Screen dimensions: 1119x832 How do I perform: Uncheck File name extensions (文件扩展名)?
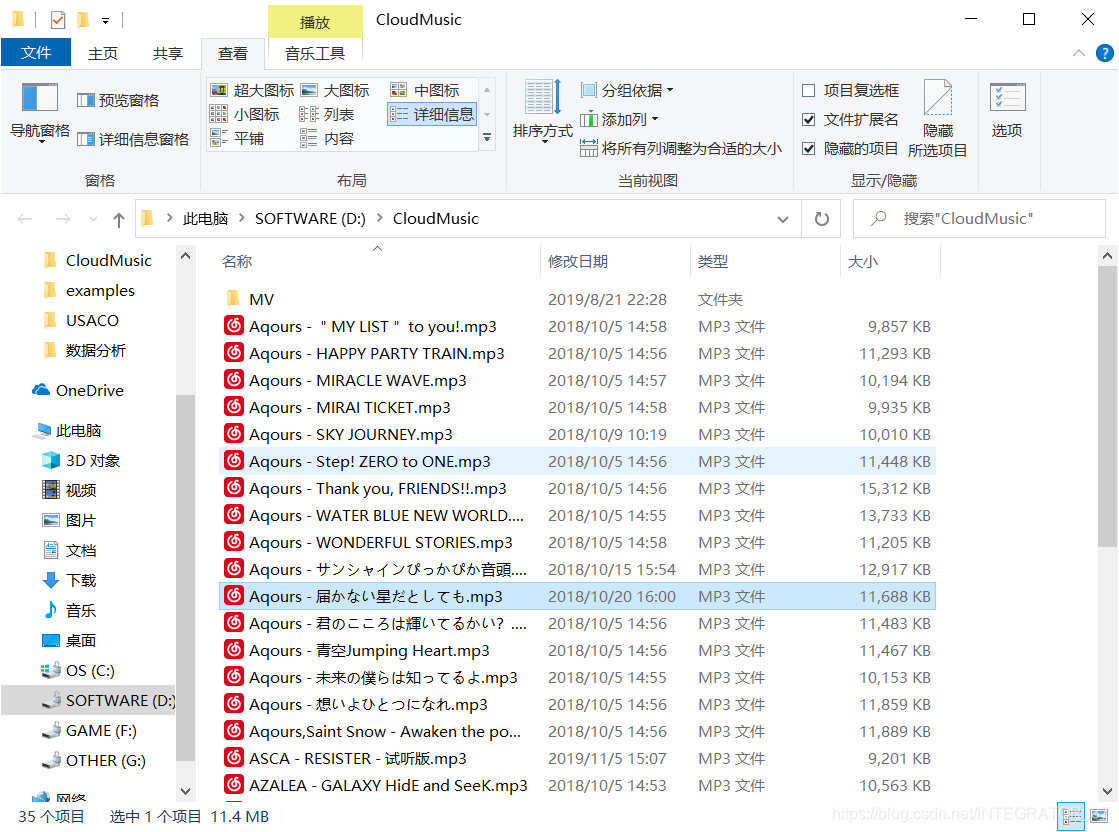click(809, 119)
